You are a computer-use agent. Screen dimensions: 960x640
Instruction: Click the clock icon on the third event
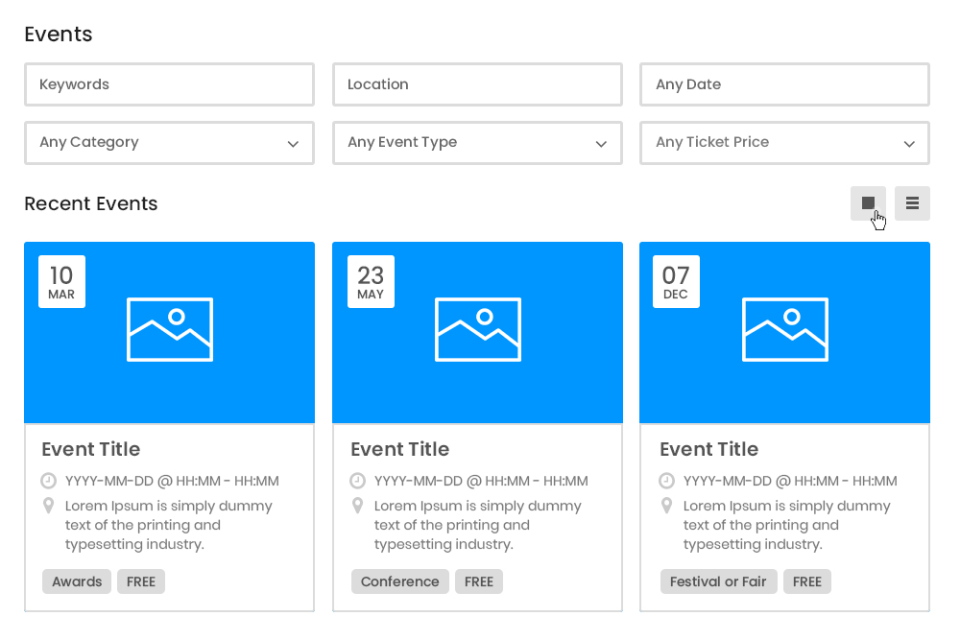tap(666, 480)
